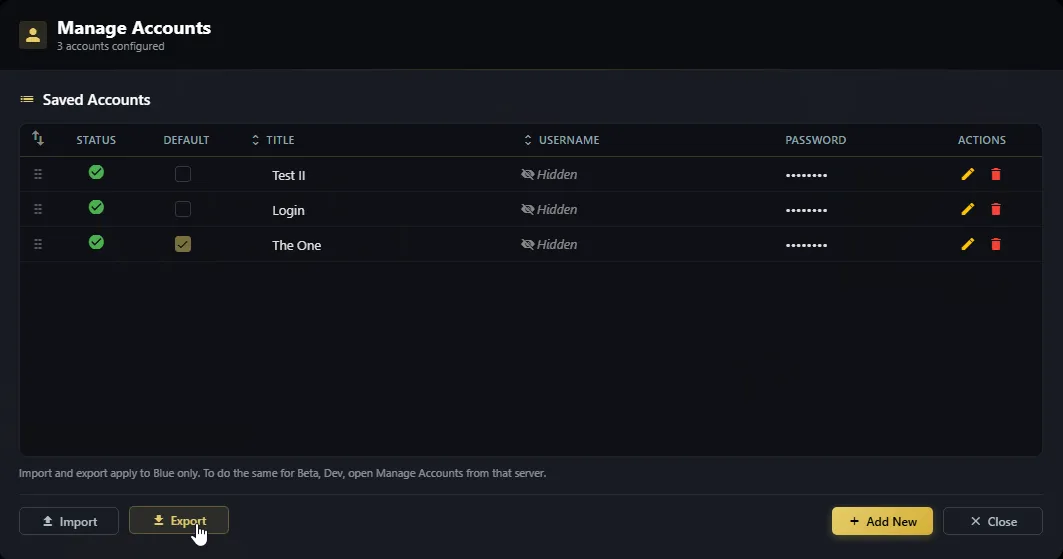
Task: Reveal hidden username for Test II
Action: (549, 174)
